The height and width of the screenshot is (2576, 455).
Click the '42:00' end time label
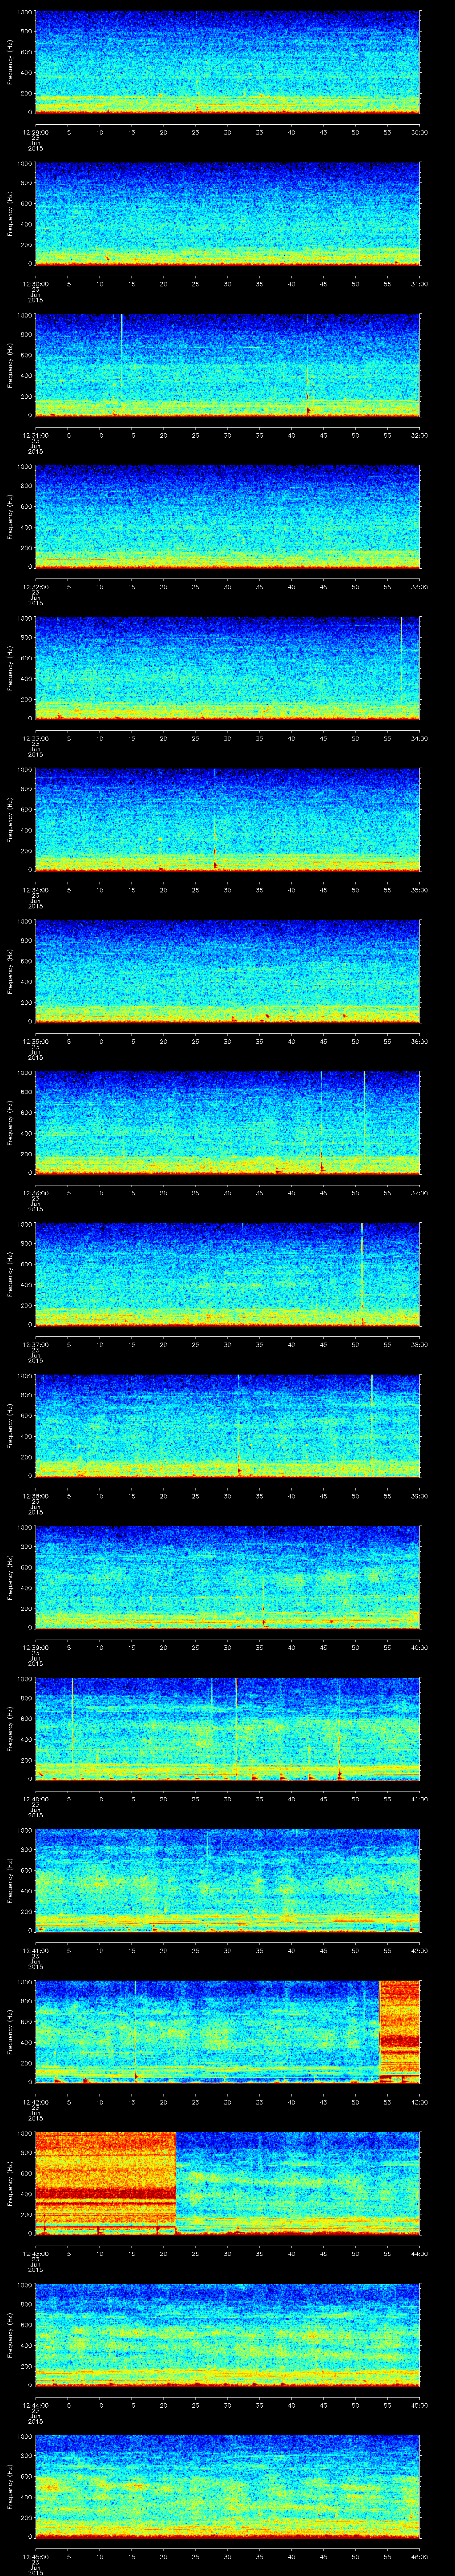[x=420, y=1950]
